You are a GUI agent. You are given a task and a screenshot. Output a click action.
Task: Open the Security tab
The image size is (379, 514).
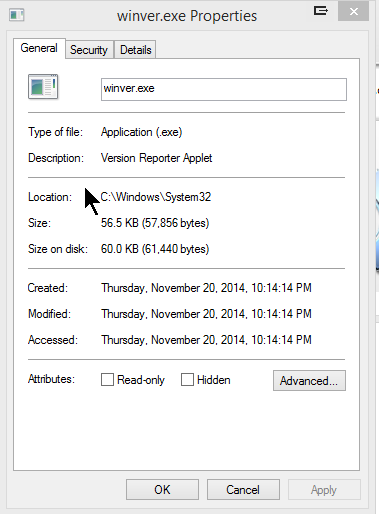pyautogui.click(x=89, y=50)
